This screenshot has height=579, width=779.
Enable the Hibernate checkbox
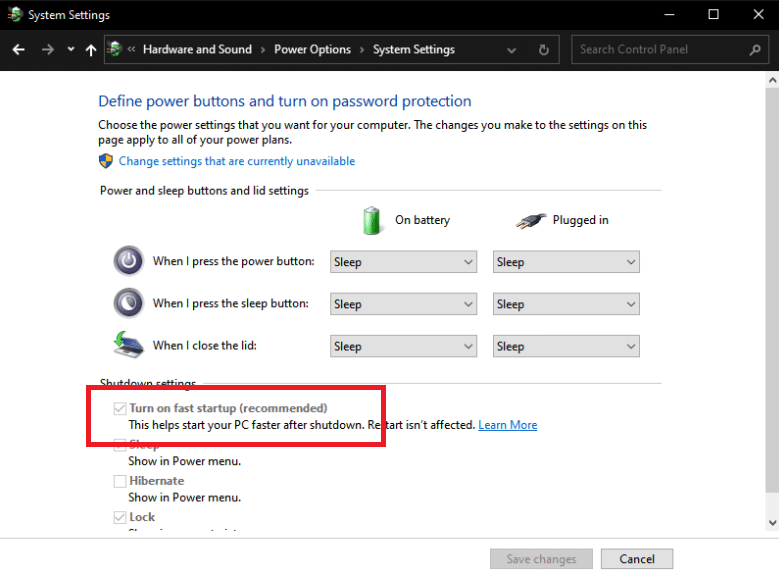[x=121, y=481]
